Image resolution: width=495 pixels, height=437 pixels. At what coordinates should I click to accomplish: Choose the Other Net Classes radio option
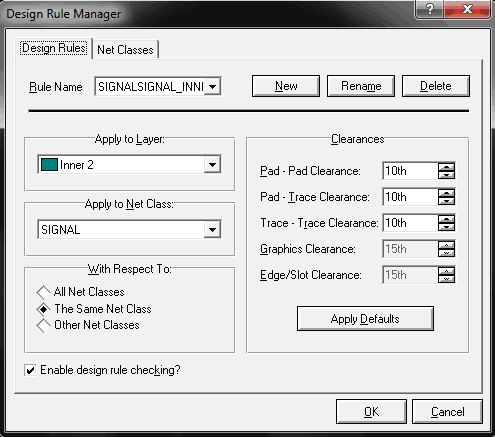point(43,325)
